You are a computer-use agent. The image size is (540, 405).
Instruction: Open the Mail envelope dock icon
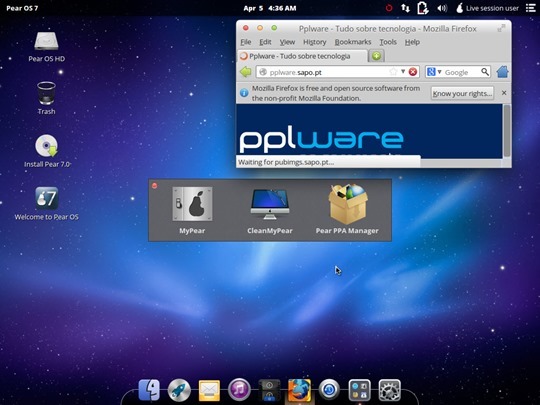[x=209, y=390]
